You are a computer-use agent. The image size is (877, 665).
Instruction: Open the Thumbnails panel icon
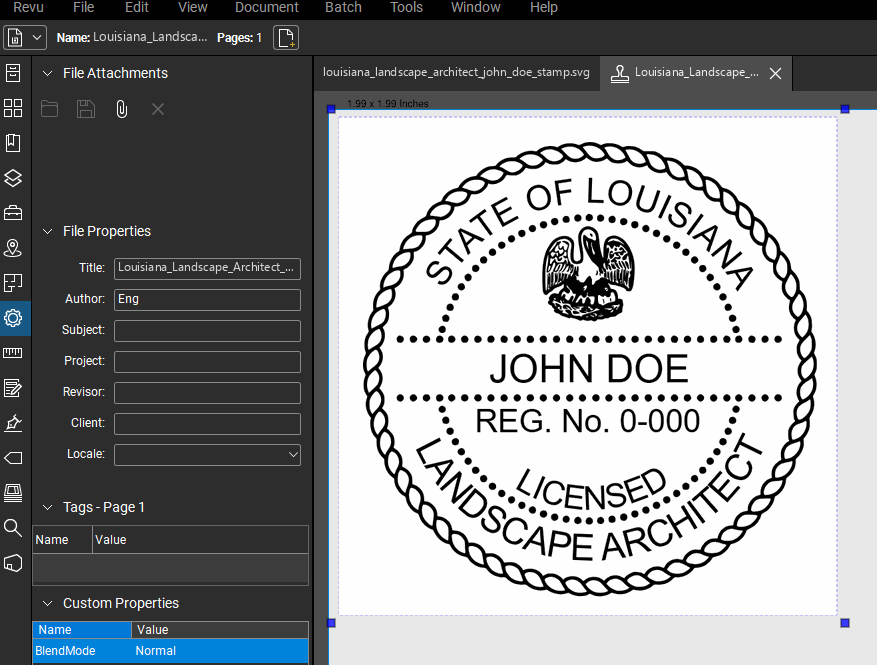(x=13, y=108)
